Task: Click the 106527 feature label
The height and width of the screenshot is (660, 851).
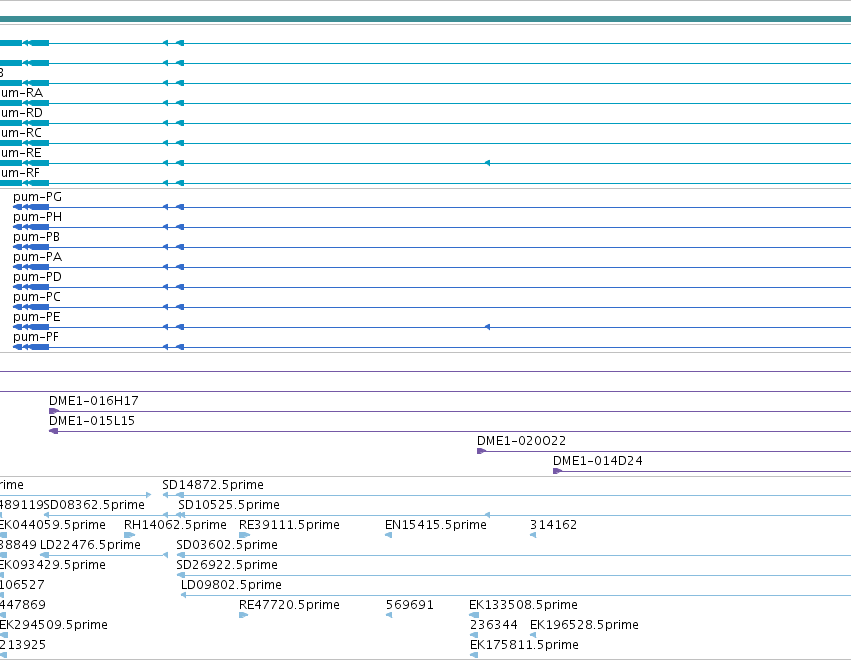Action: pos(22,586)
